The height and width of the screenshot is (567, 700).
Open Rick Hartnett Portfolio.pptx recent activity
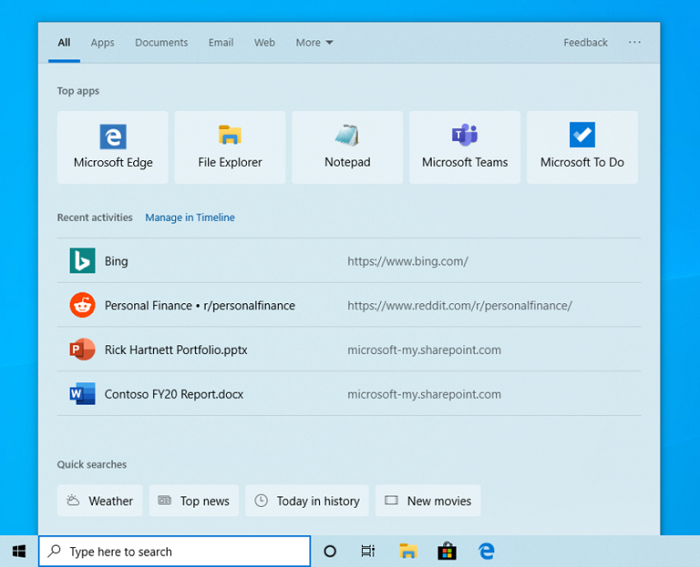(x=176, y=350)
